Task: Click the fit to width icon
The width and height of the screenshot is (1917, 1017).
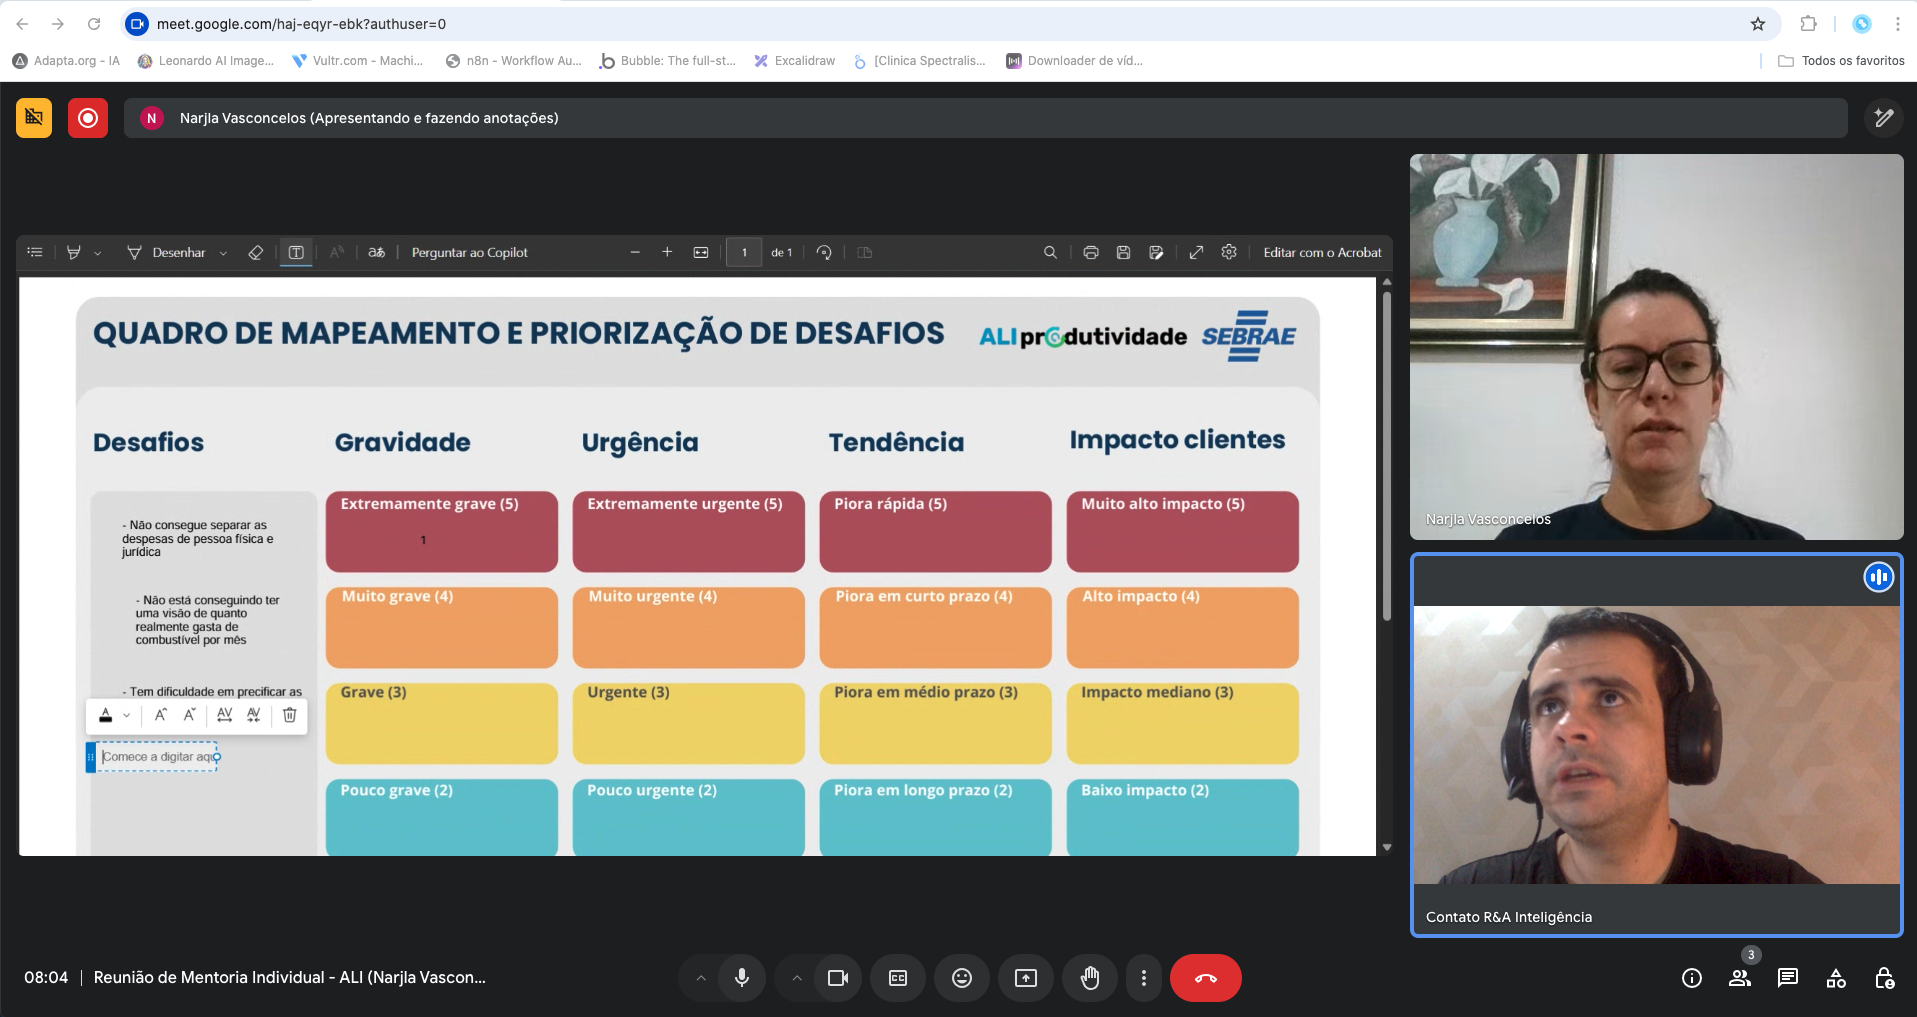Action: (x=701, y=253)
